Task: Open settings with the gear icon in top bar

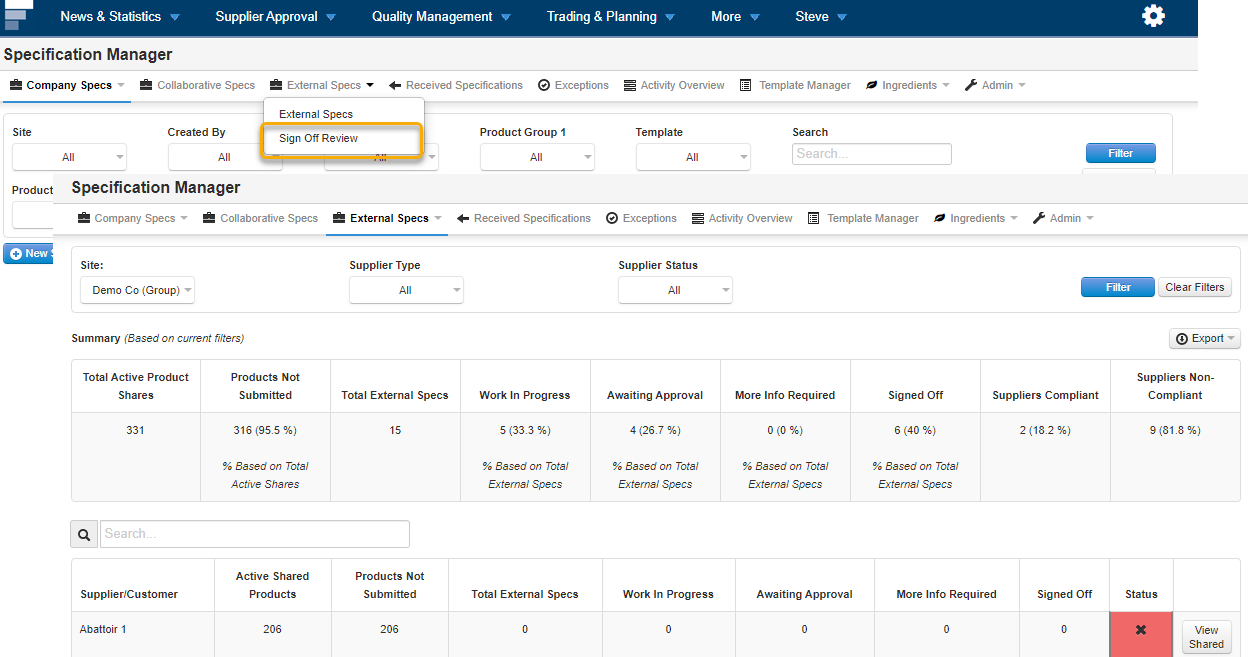Action: tap(1153, 16)
